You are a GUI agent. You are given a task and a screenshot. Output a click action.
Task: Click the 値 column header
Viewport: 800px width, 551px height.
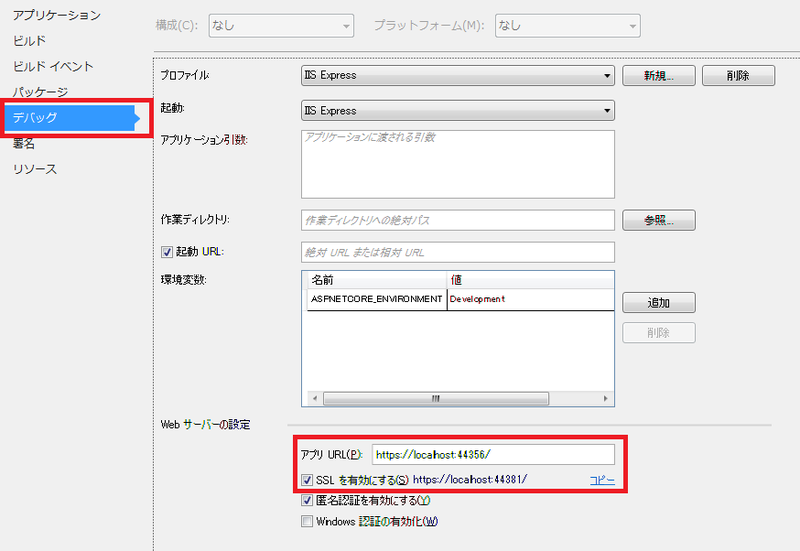point(531,280)
